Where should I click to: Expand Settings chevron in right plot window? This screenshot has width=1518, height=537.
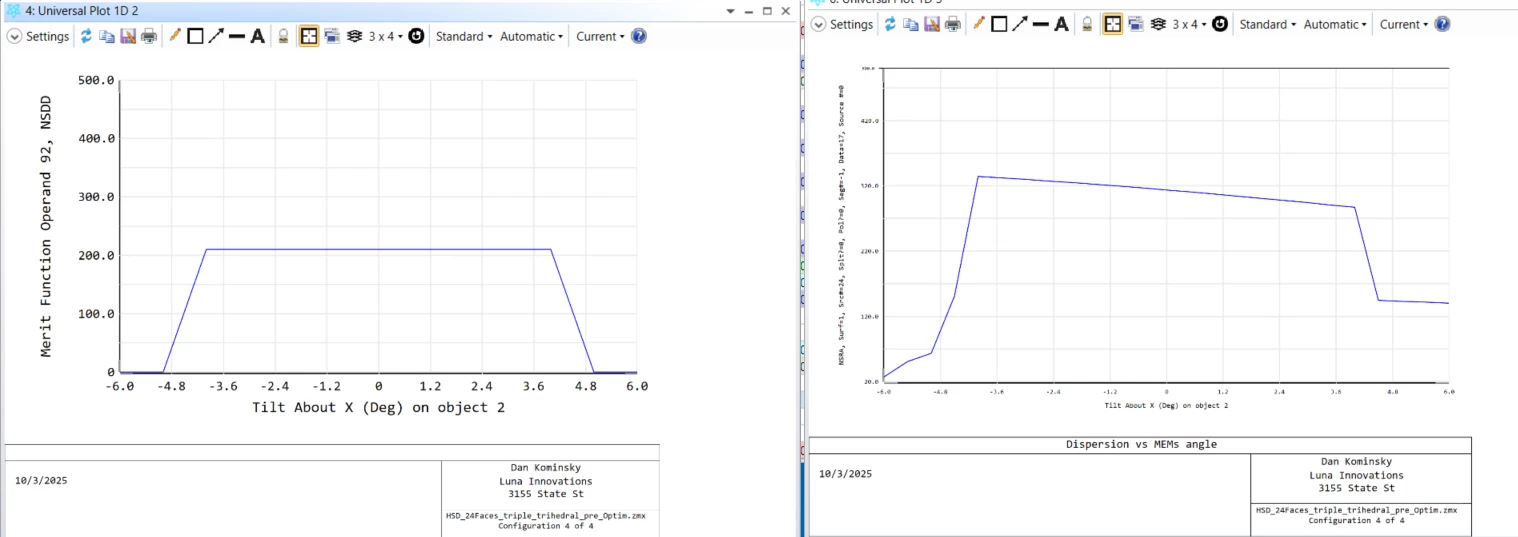818,24
